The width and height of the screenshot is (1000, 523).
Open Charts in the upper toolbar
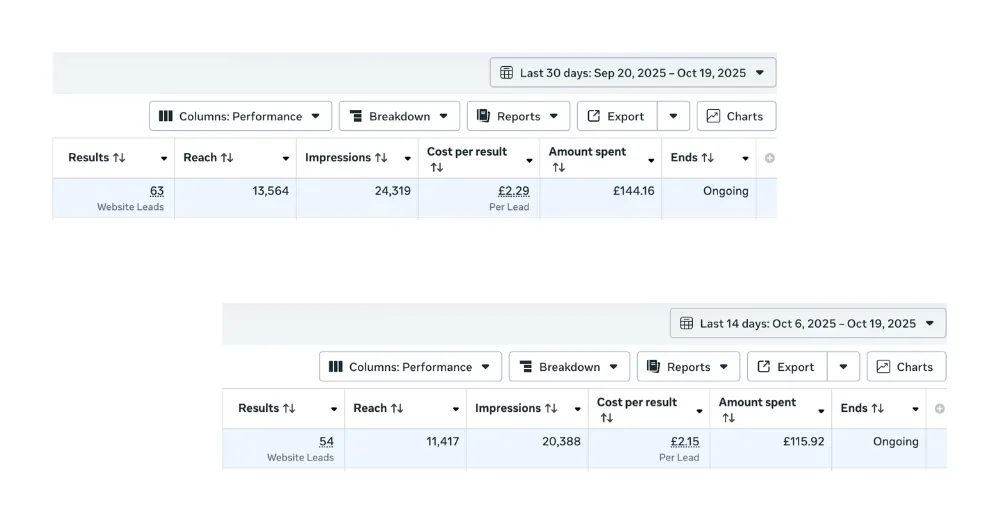[x=735, y=116]
